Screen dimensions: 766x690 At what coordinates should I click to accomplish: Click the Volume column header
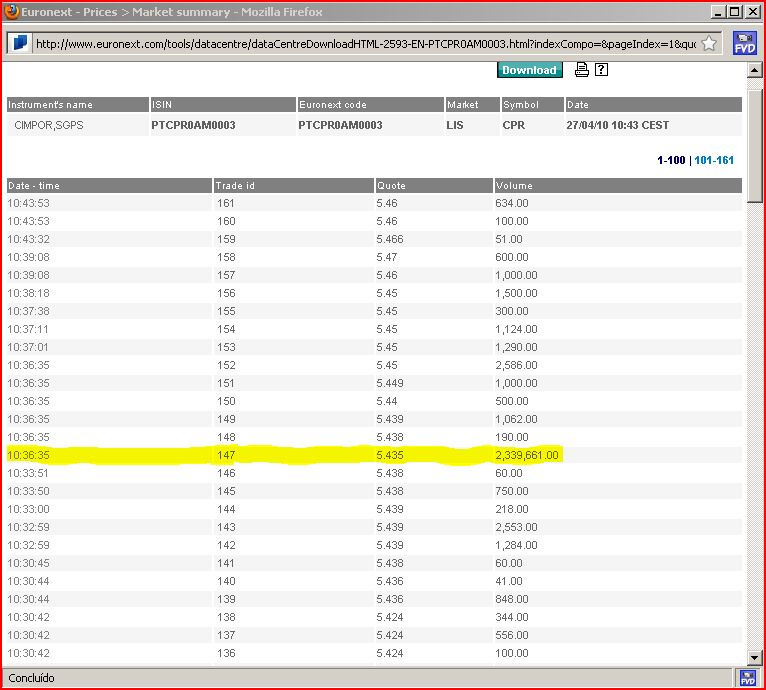pos(618,186)
